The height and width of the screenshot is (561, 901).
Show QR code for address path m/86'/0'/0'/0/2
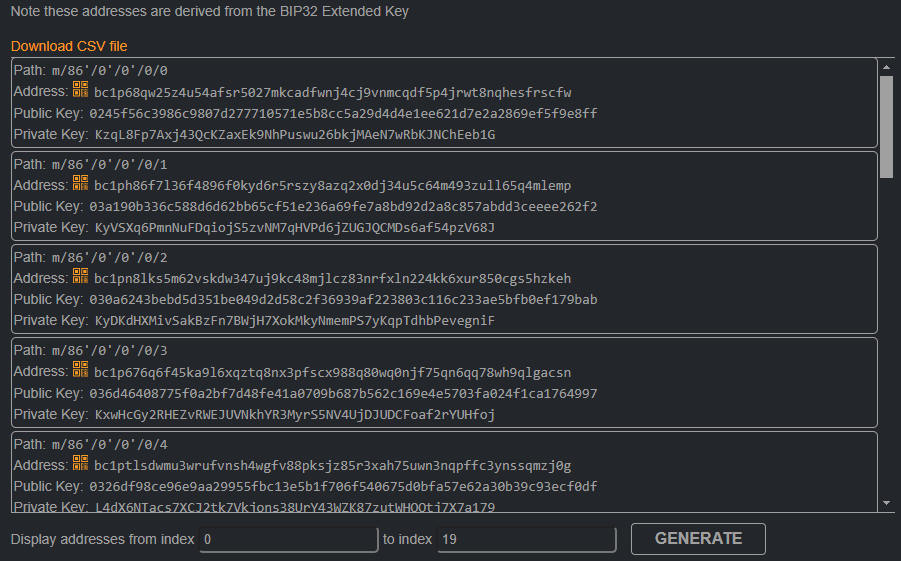coord(80,276)
